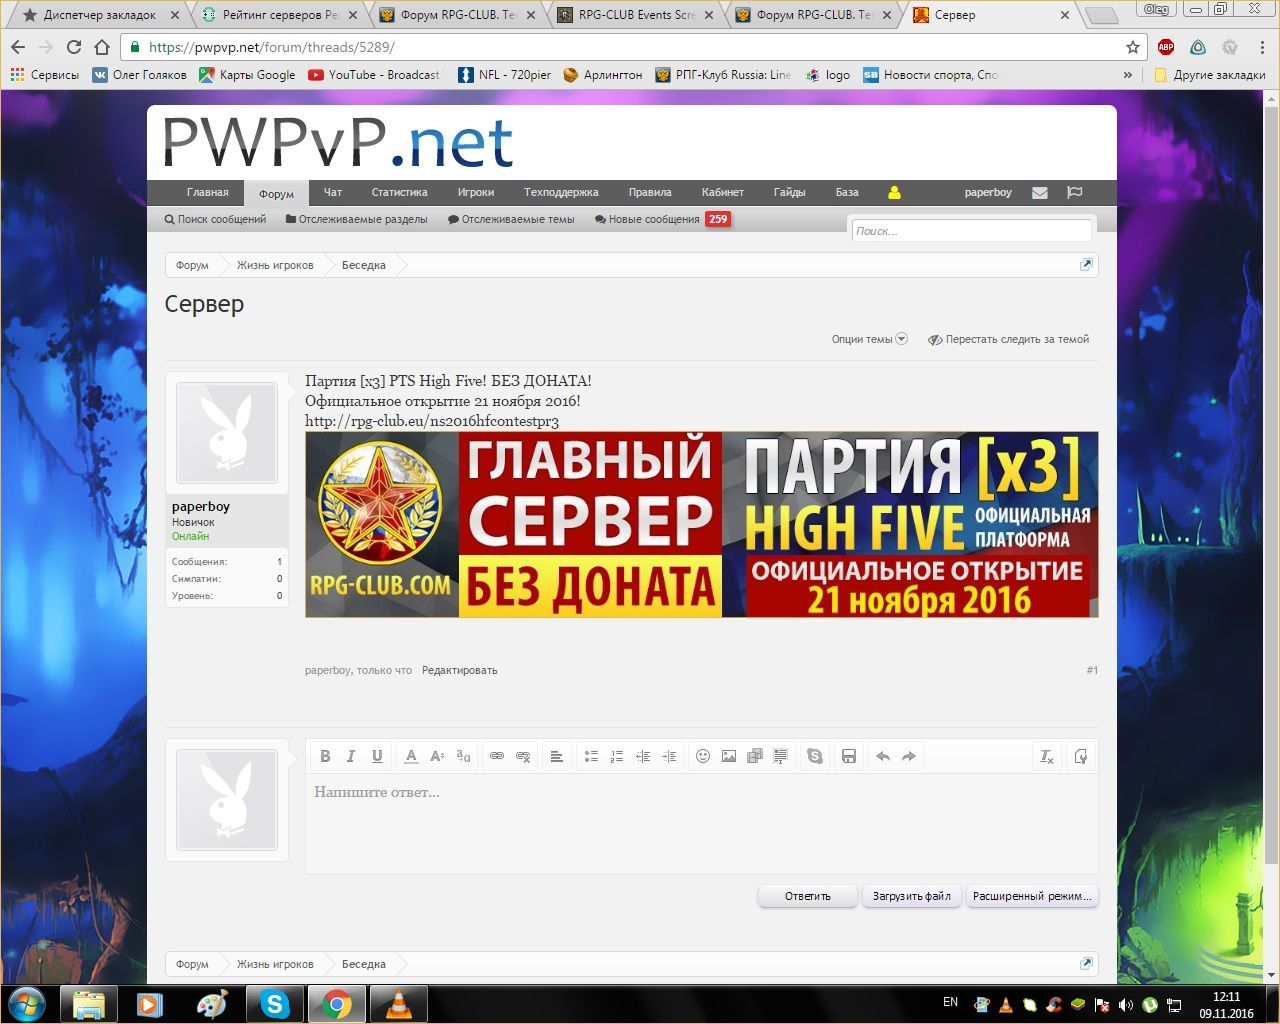This screenshot has height=1024, width=1280.
Task: Open the paperboy account menu
Action: tap(988, 193)
